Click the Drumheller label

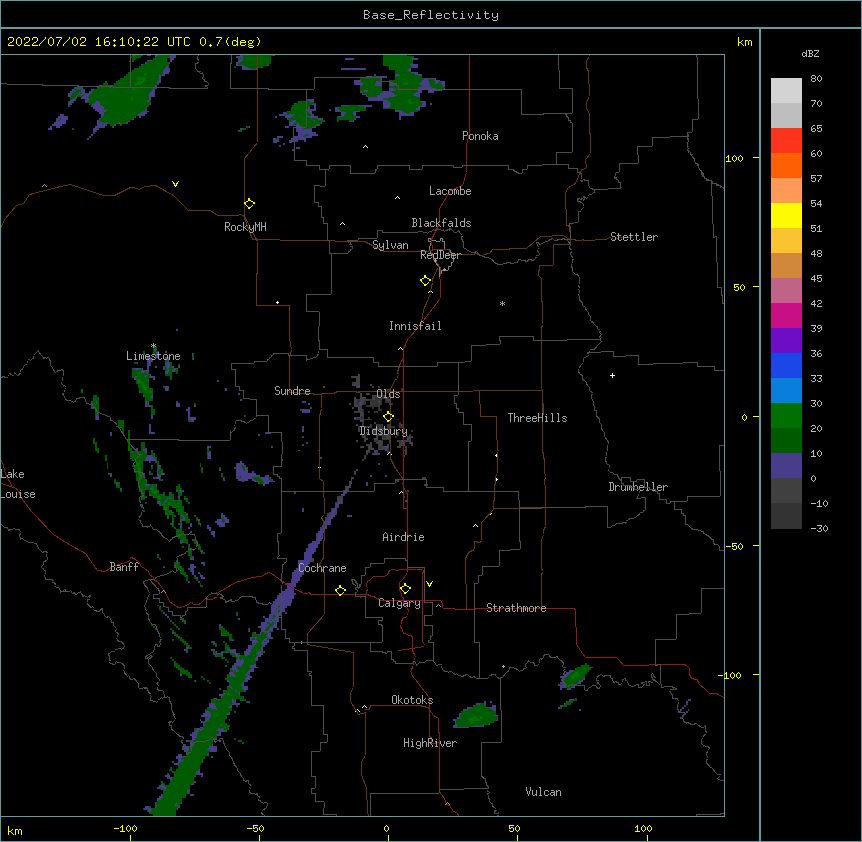[638, 487]
